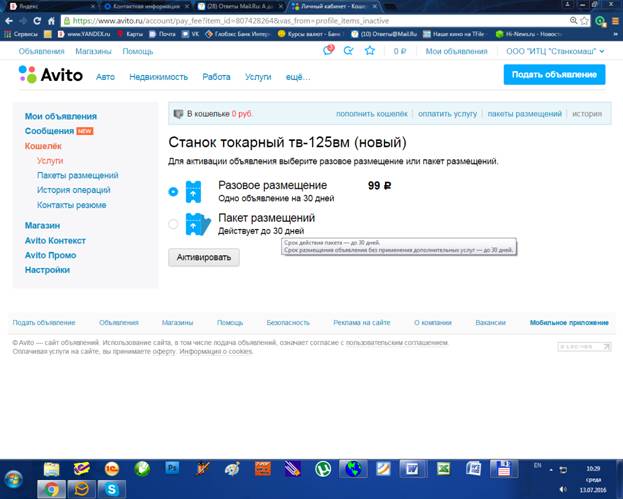
Task: Open Работа category
Action: tap(216, 77)
